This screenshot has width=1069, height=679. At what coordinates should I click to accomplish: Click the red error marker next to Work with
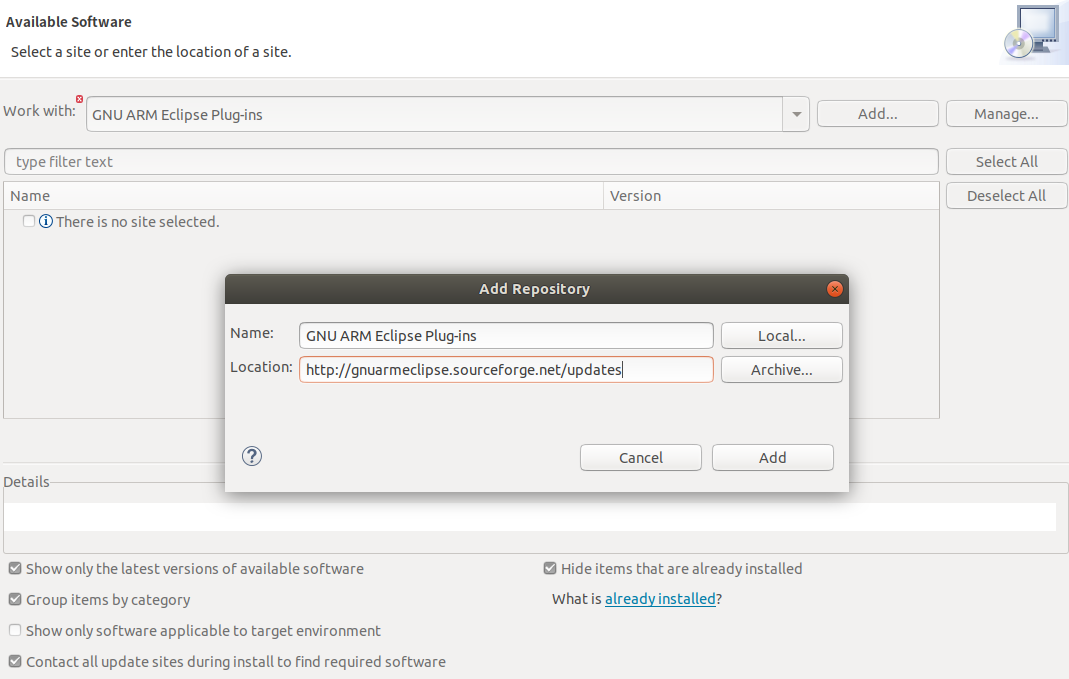(x=79, y=99)
